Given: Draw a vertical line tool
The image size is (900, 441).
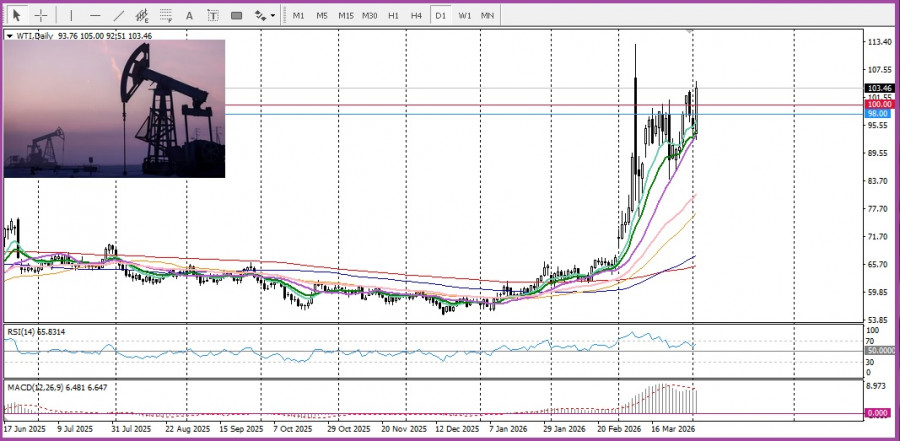Looking at the screenshot, I should click(x=71, y=16).
